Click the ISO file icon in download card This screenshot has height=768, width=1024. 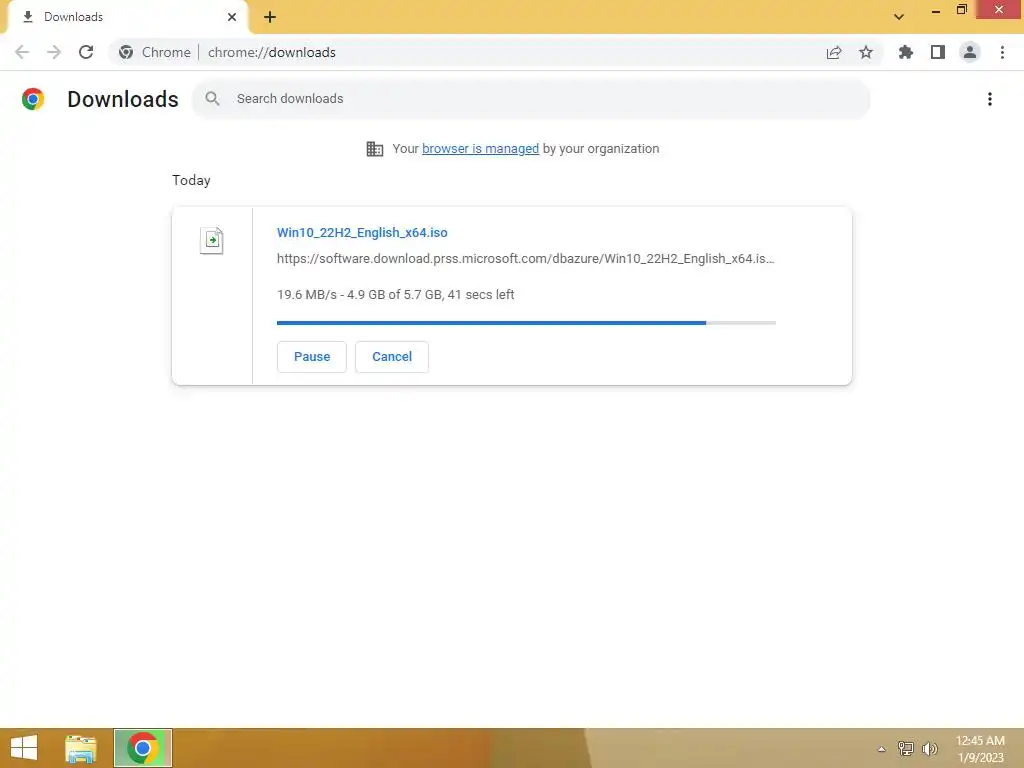tap(212, 240)
